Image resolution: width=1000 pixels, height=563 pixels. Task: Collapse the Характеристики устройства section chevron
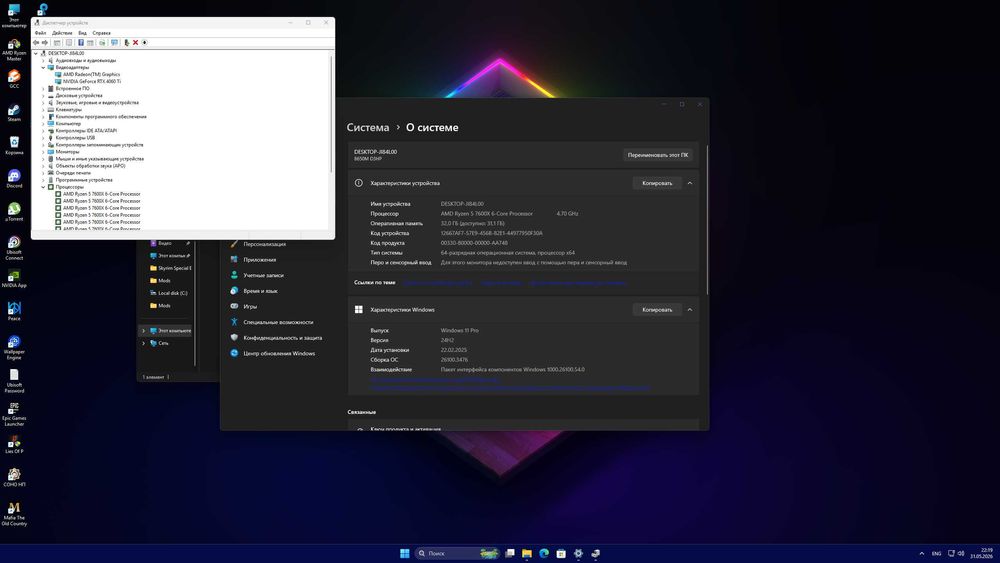(x=689, y=183)
